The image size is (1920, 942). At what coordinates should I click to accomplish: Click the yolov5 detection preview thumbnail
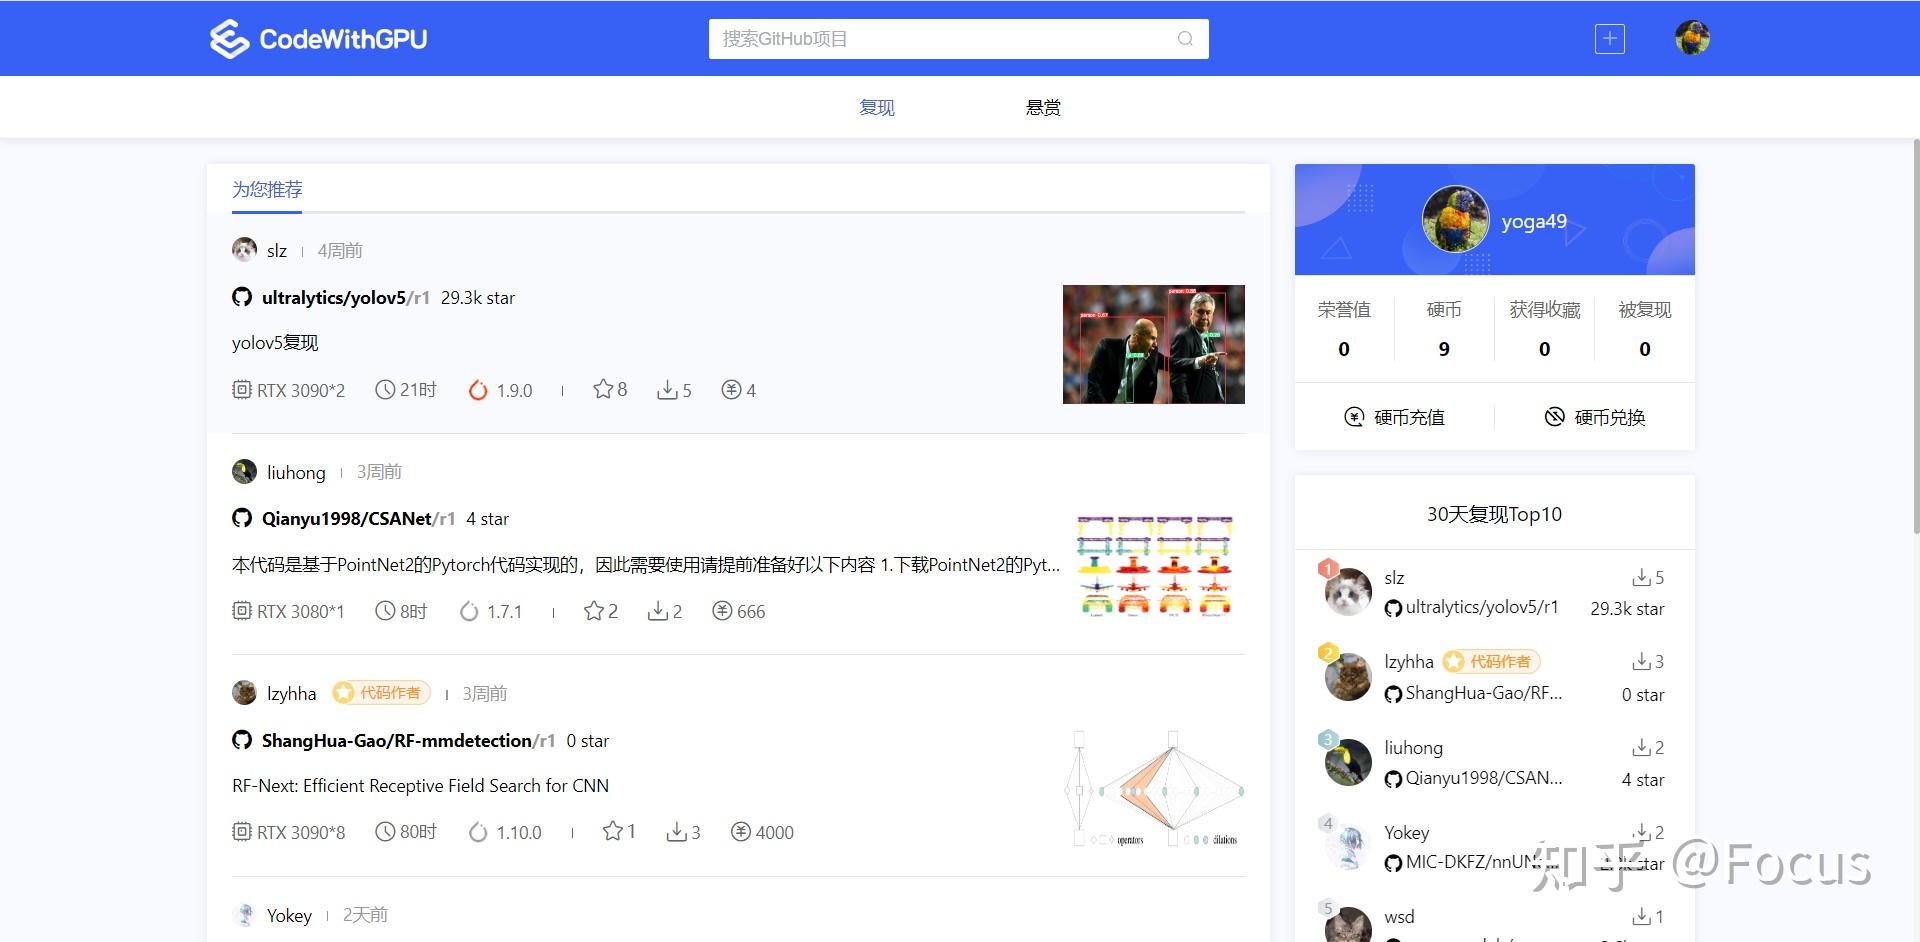click(1152, 344)
